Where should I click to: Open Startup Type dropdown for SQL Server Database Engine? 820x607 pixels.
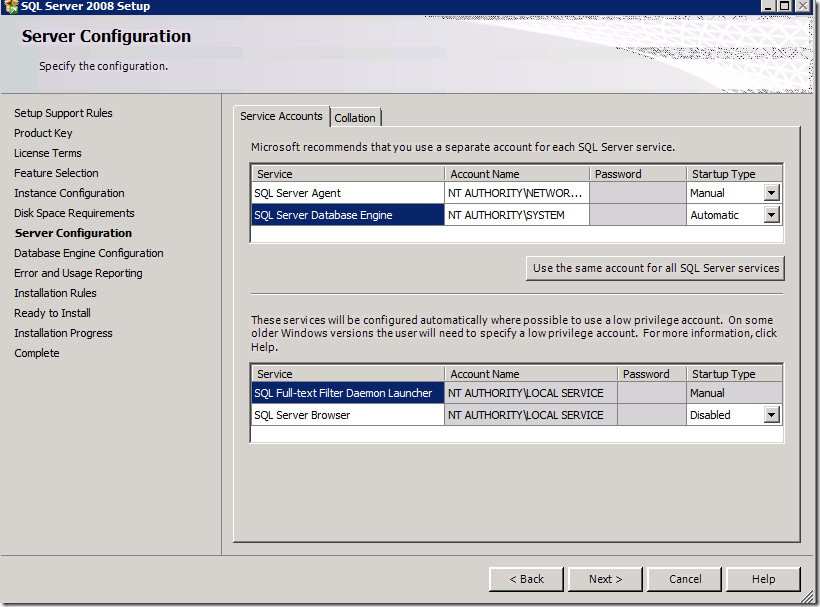coord(771,215)
